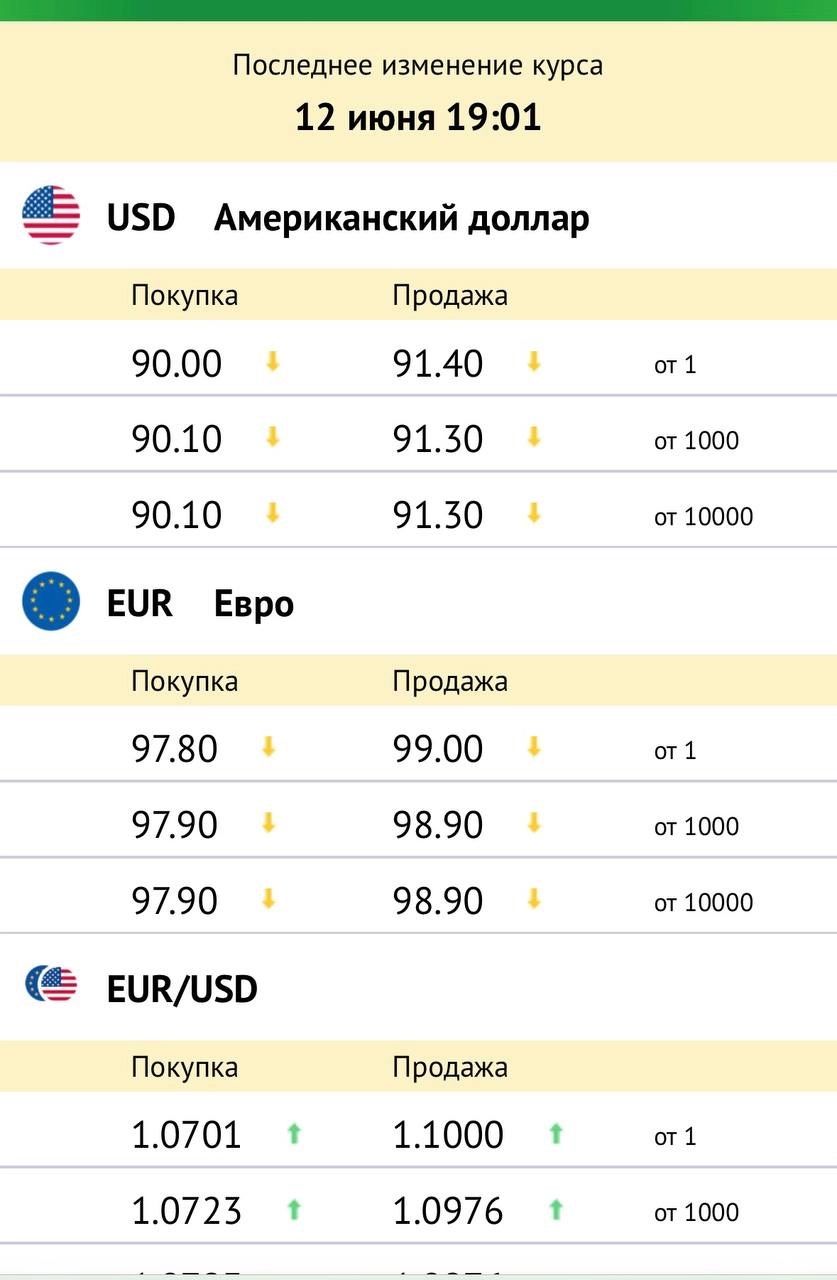Select the USD Американский доллар heading
837x1280 pixels.
coord(348,217)
